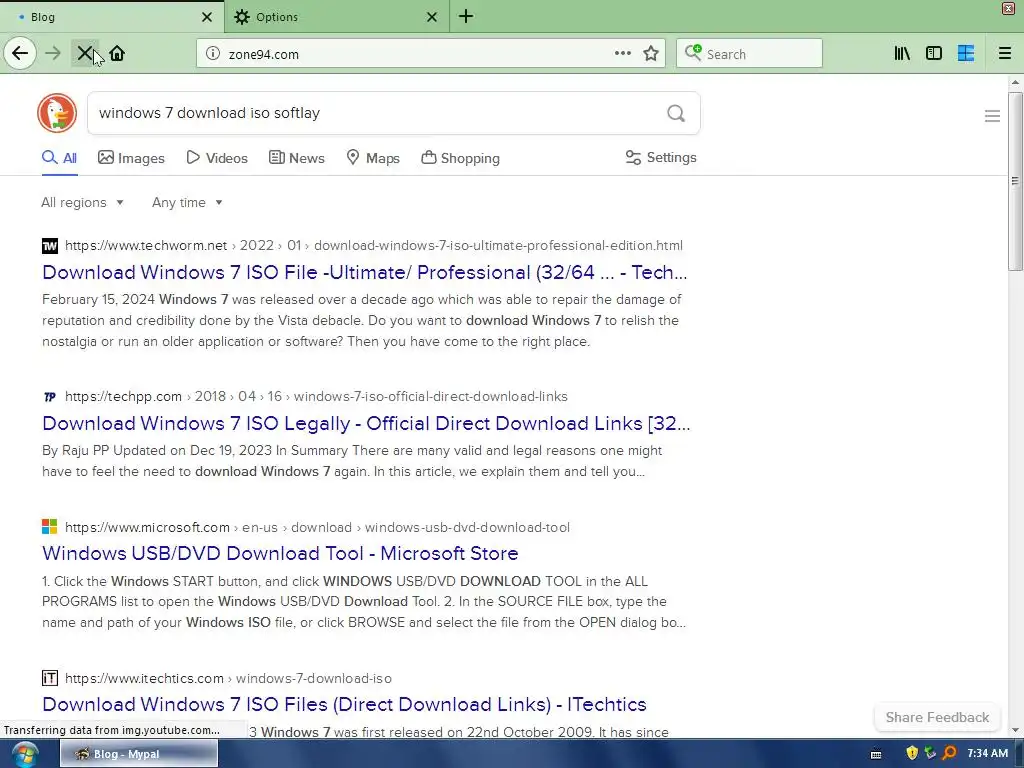Close the Options tab
The image size is (1024, 768).
click(432, 17)
